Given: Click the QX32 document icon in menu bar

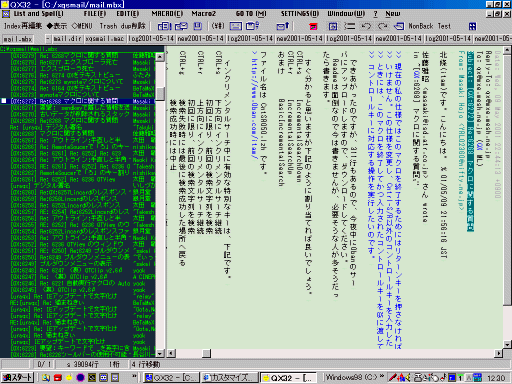Looking at the screenshot, I should [6, 14].
